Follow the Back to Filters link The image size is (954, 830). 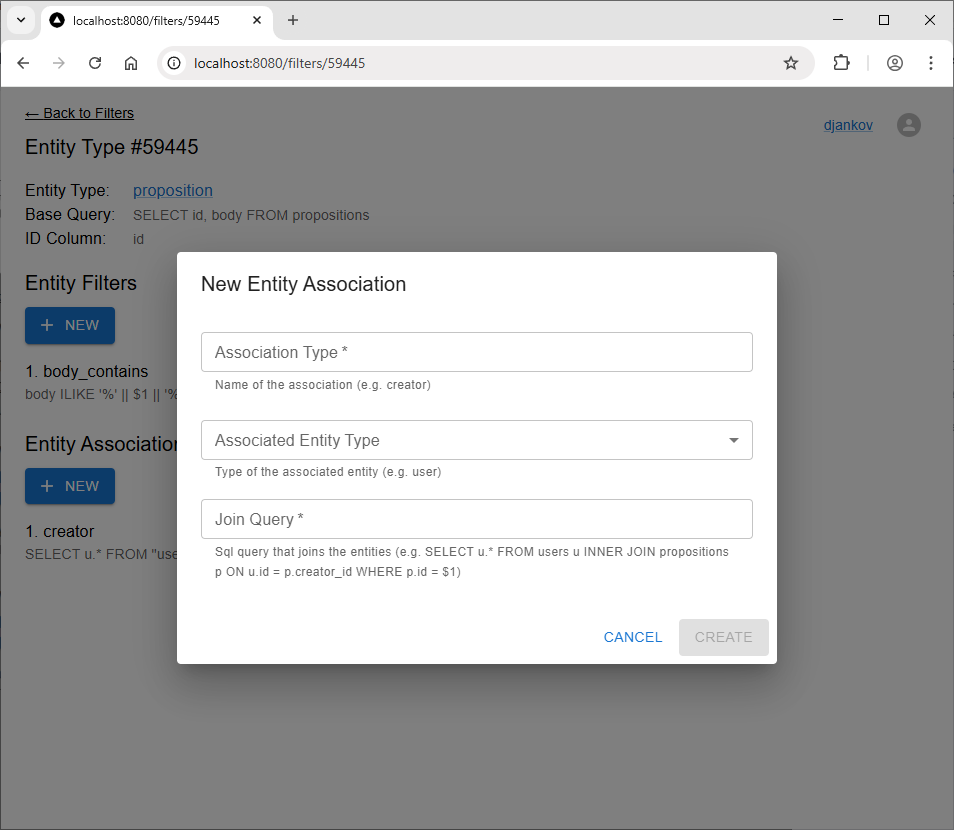[79, 113]
